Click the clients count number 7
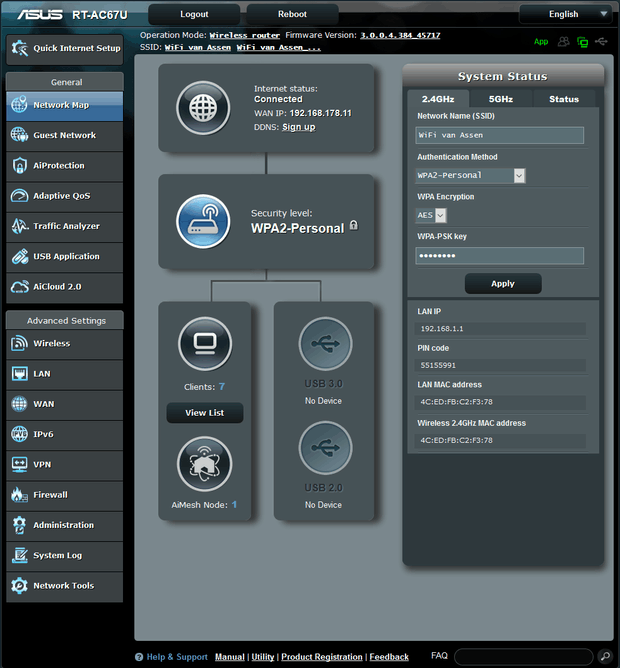Viewport: 620px width, 668px height. (222, 386)
